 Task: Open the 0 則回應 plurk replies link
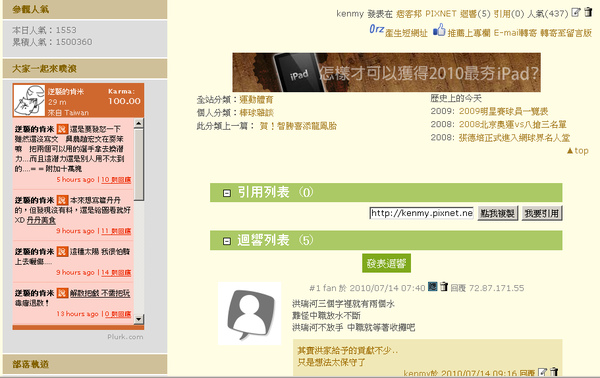[118, 314]
